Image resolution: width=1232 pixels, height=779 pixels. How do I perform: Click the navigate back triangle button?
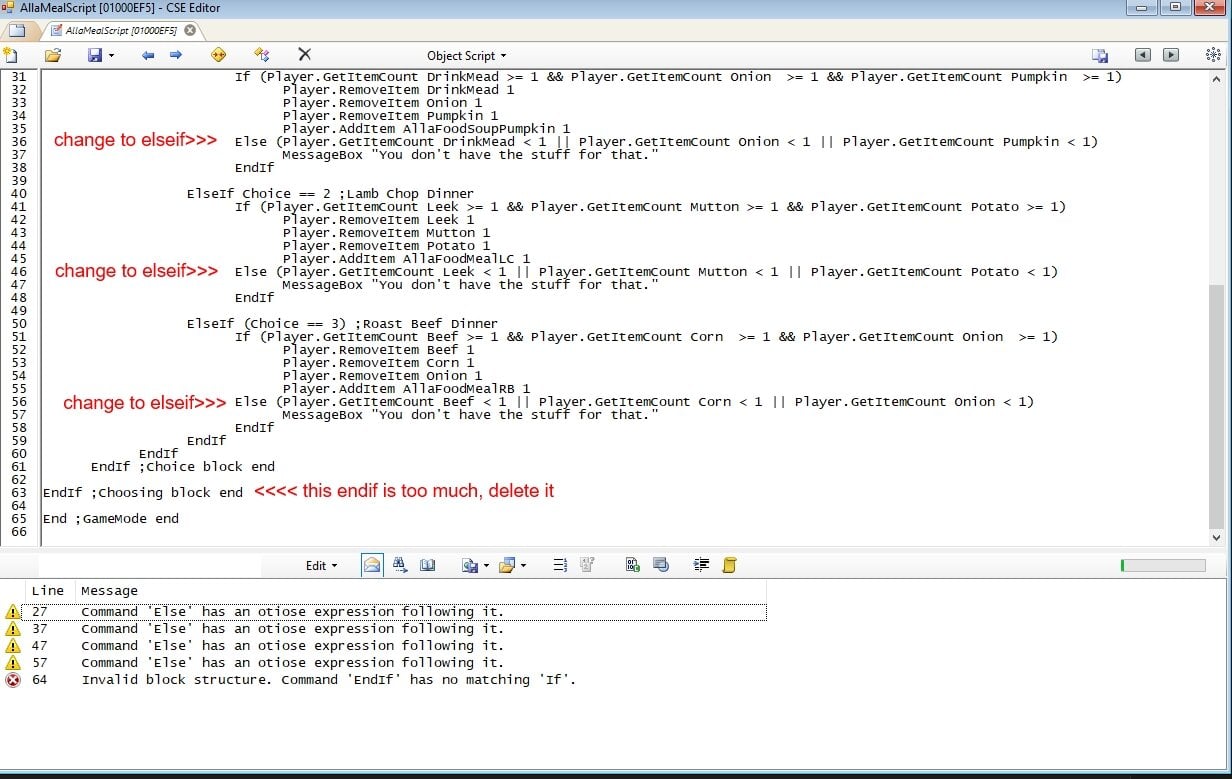coord(1143,55)
